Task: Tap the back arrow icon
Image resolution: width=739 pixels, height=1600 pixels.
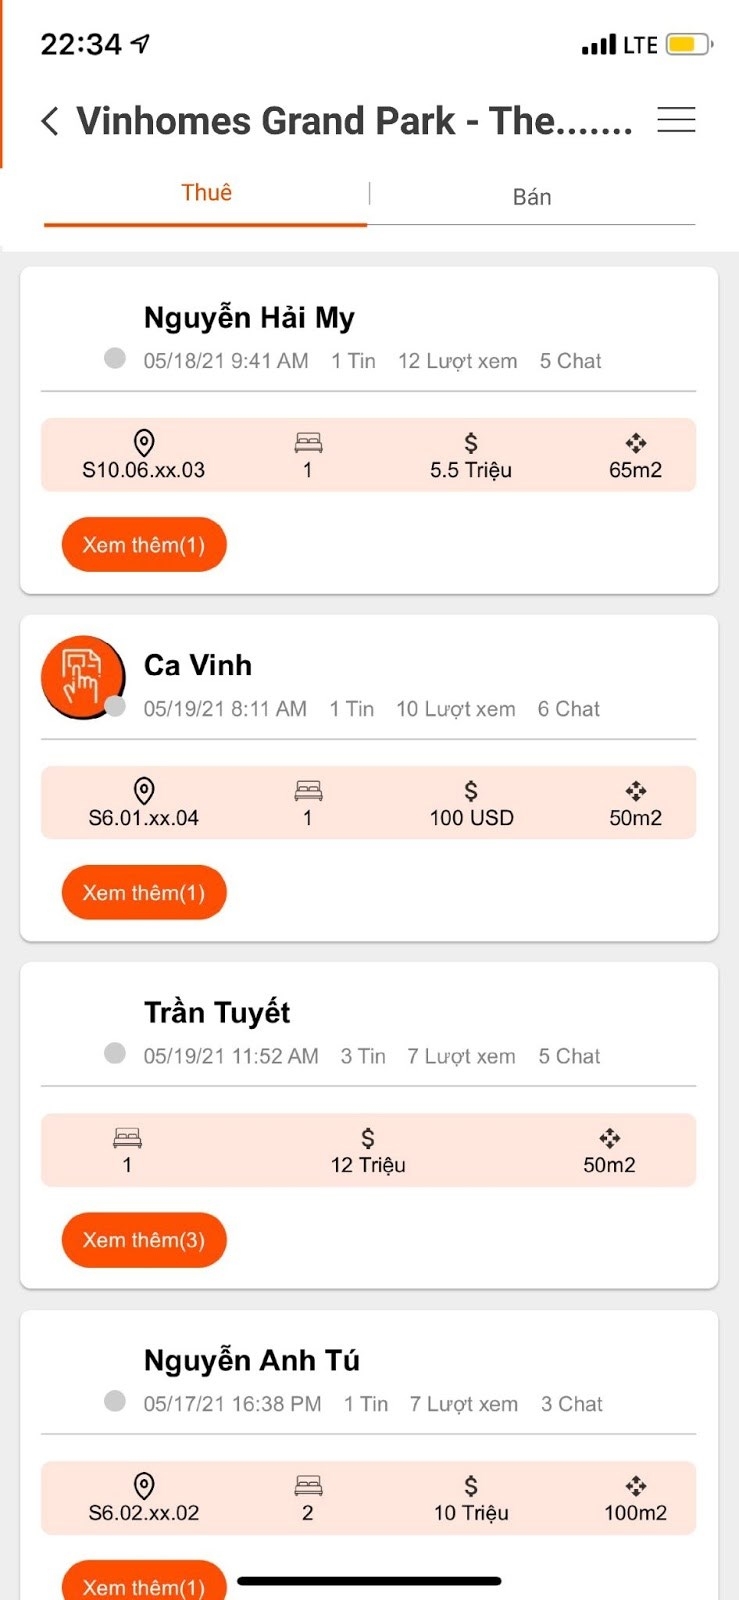Action: (x=50, y=121)
